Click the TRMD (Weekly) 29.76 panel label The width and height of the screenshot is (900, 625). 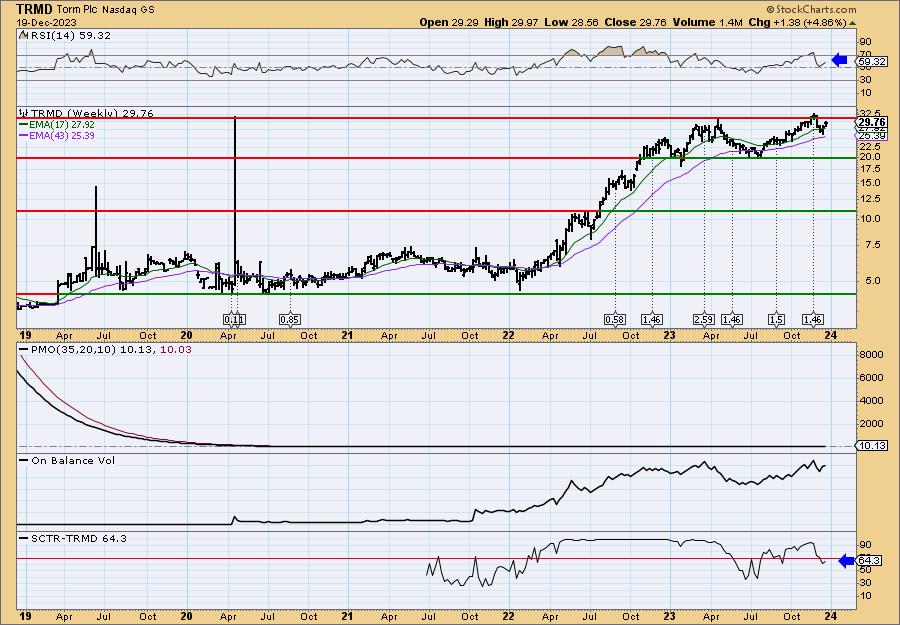[x=92, y=113]
